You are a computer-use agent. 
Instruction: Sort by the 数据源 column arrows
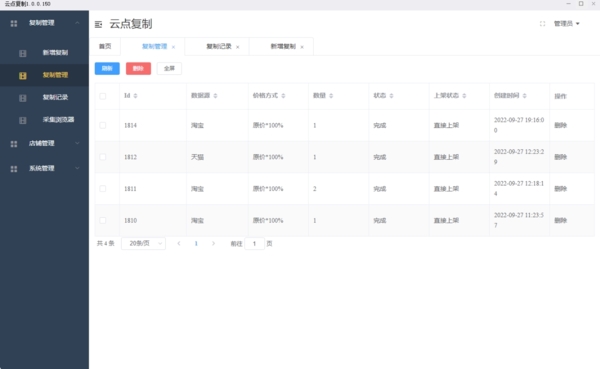[215, 96]
